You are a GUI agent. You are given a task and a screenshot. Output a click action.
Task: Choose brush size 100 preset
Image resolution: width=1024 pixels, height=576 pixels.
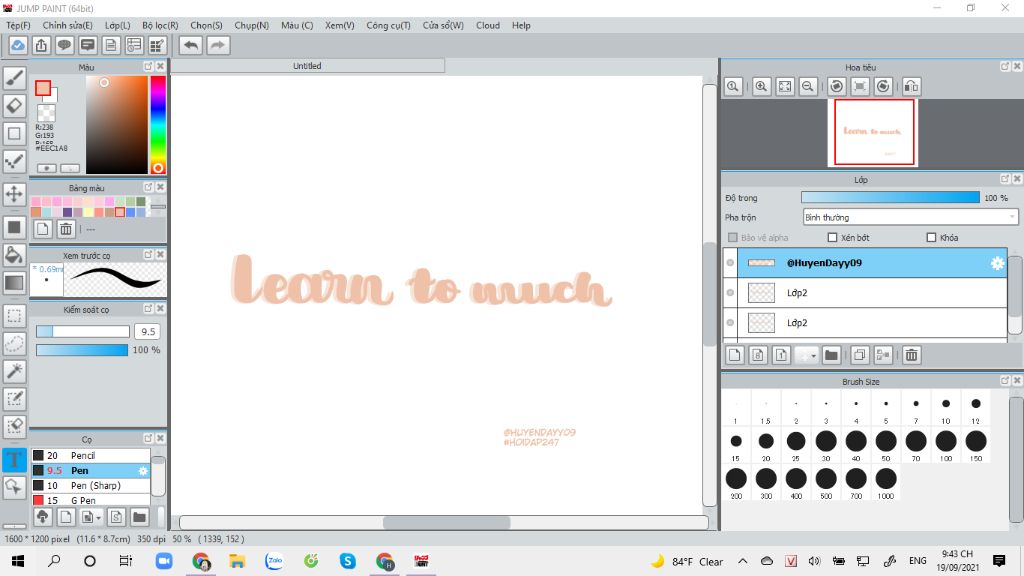[946, 444]
